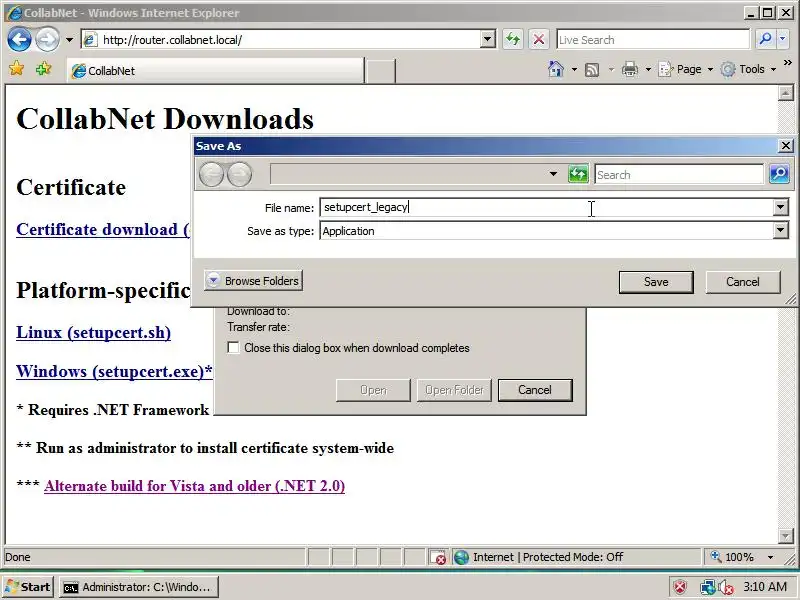Open the Certificate download link
The image size is (800, 600).
tap(103, 230)
